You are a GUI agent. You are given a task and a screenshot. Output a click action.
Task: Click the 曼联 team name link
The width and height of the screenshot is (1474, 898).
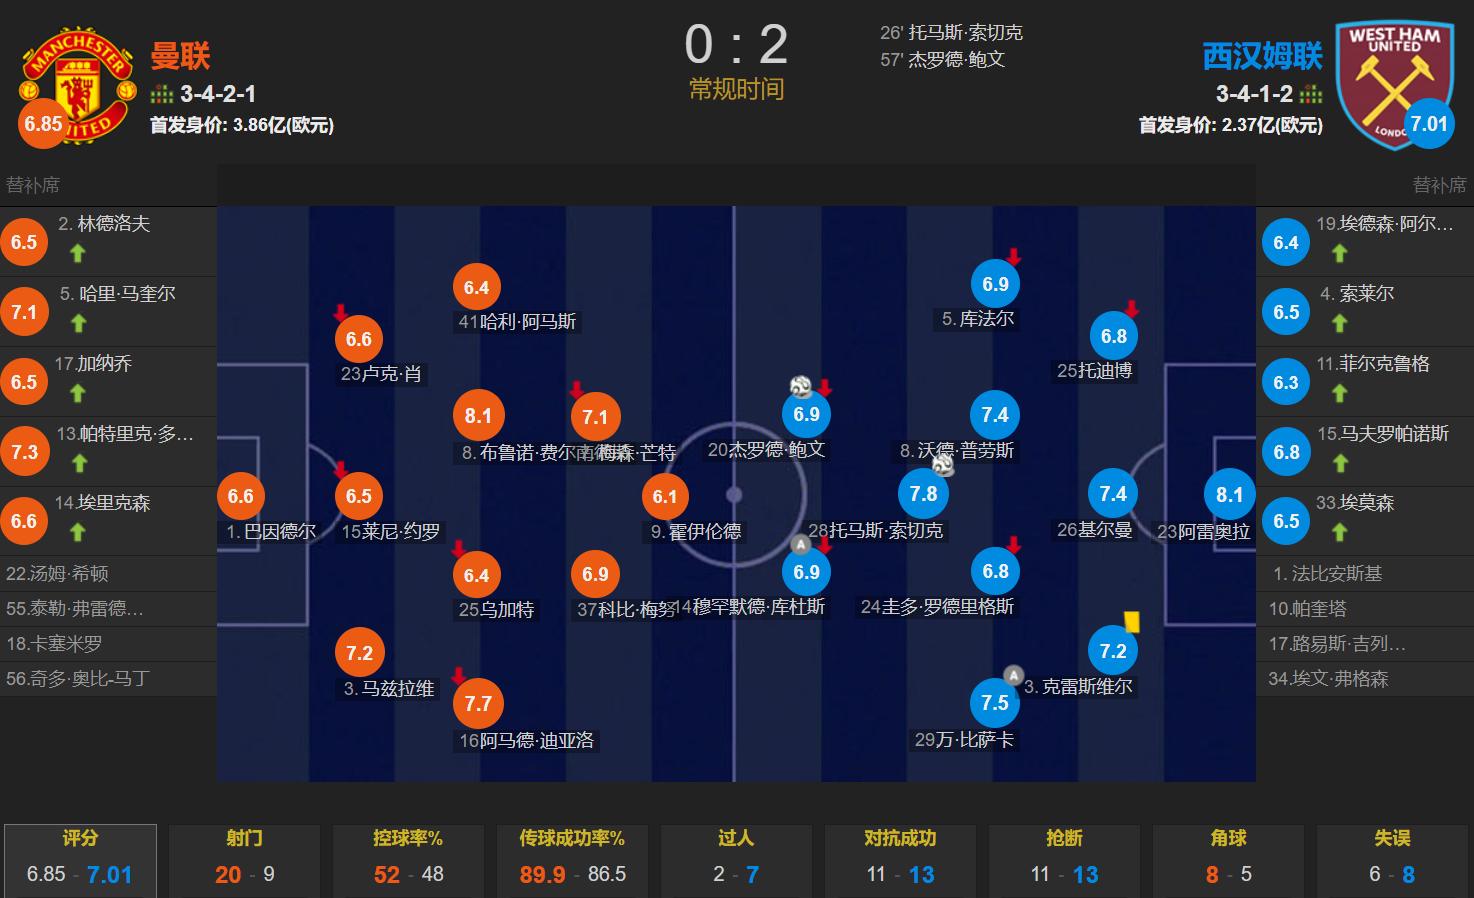tap(180, 56)
